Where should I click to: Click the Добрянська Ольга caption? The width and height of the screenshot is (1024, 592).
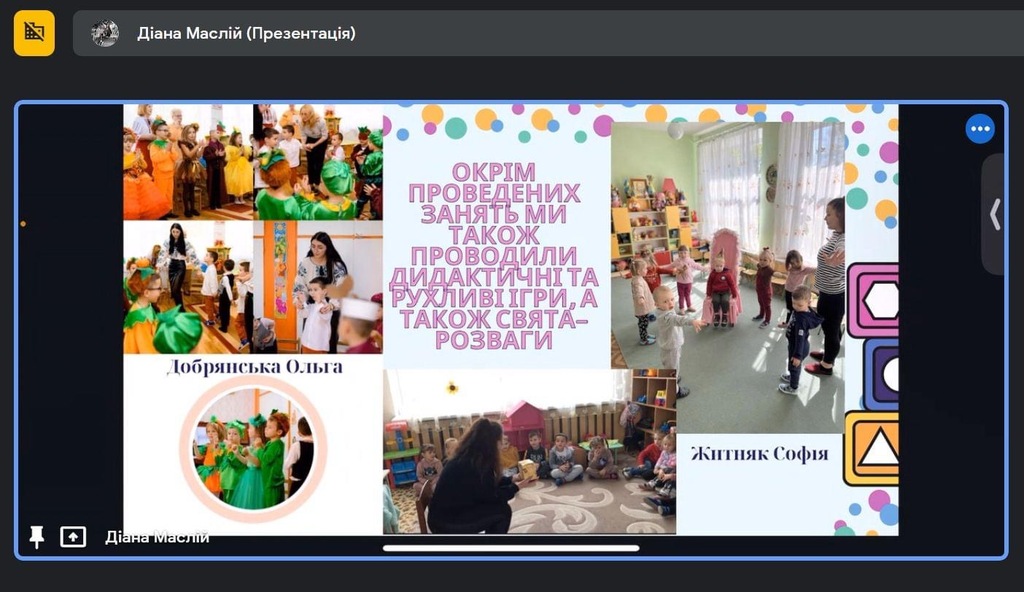coord(255,367)
